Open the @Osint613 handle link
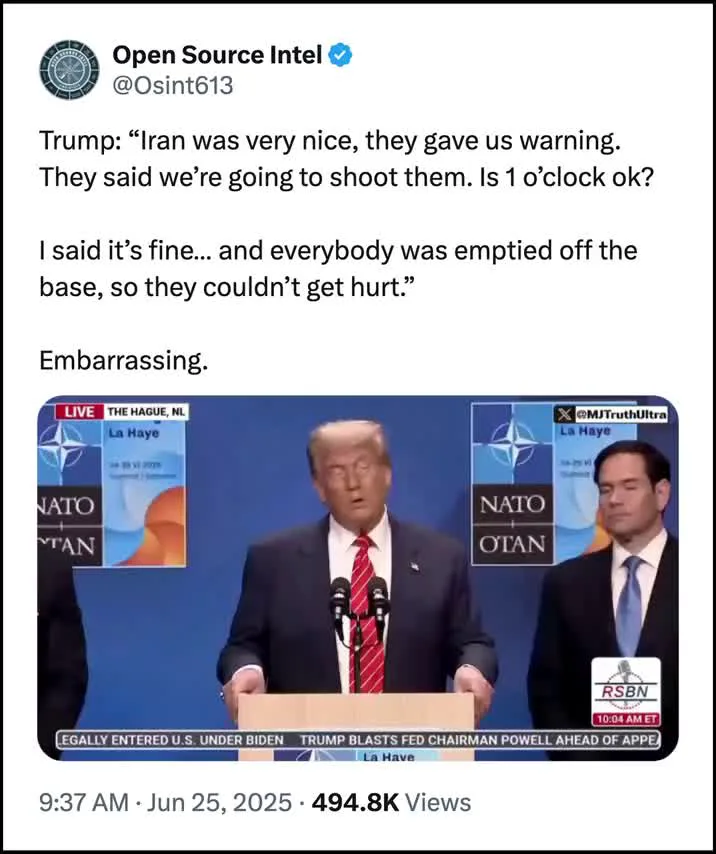 pyautogui.click(x=173, y=85)
